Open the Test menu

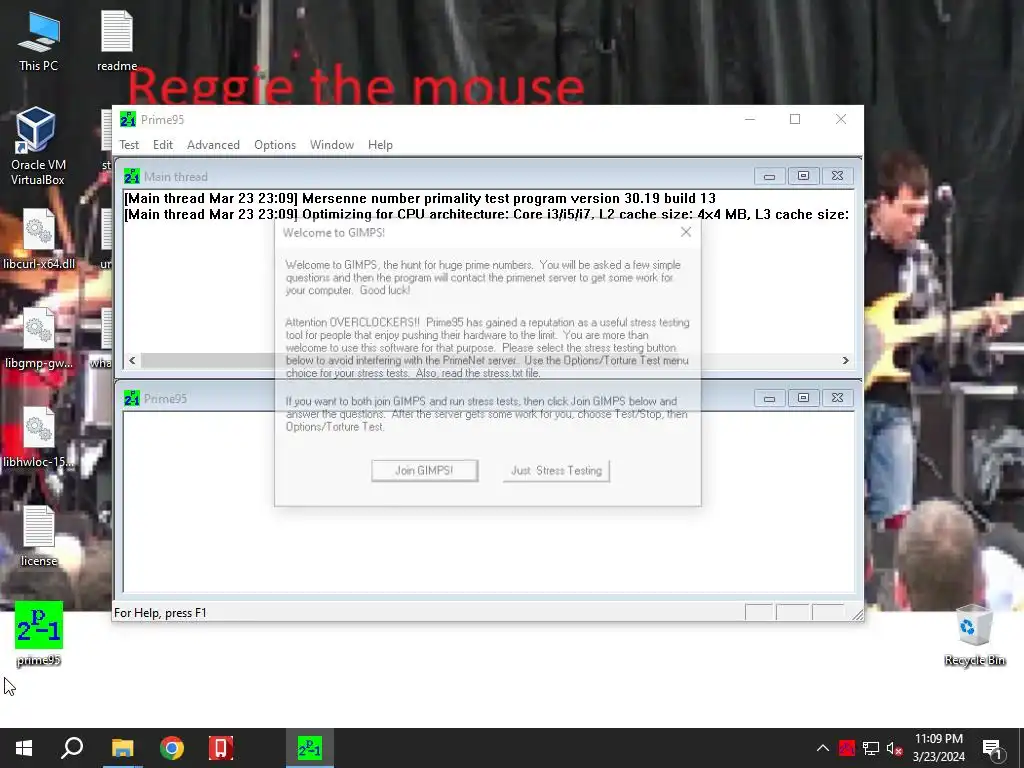click(x=129, y=145)
